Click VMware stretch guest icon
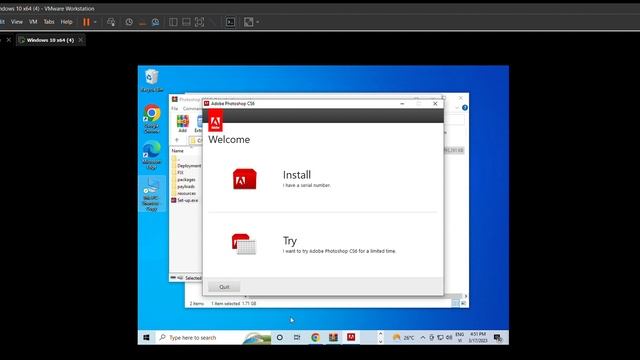 (249, 22)
